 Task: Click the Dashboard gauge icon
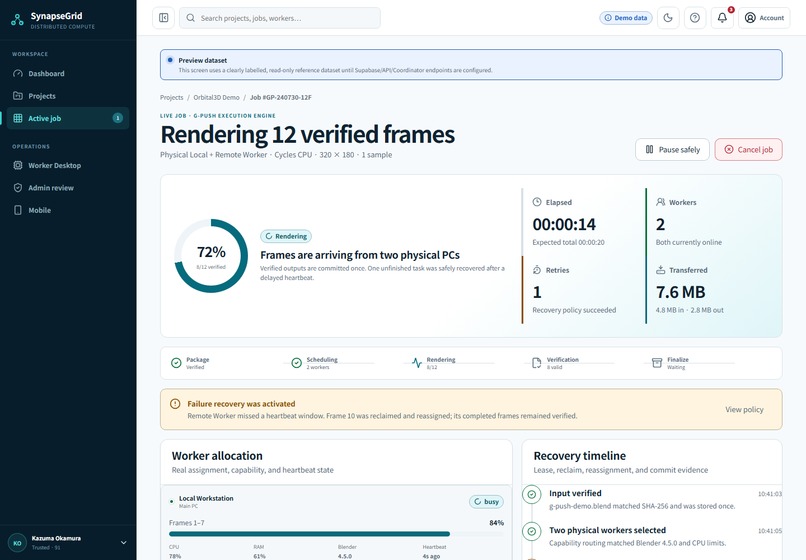coord(18,74)
